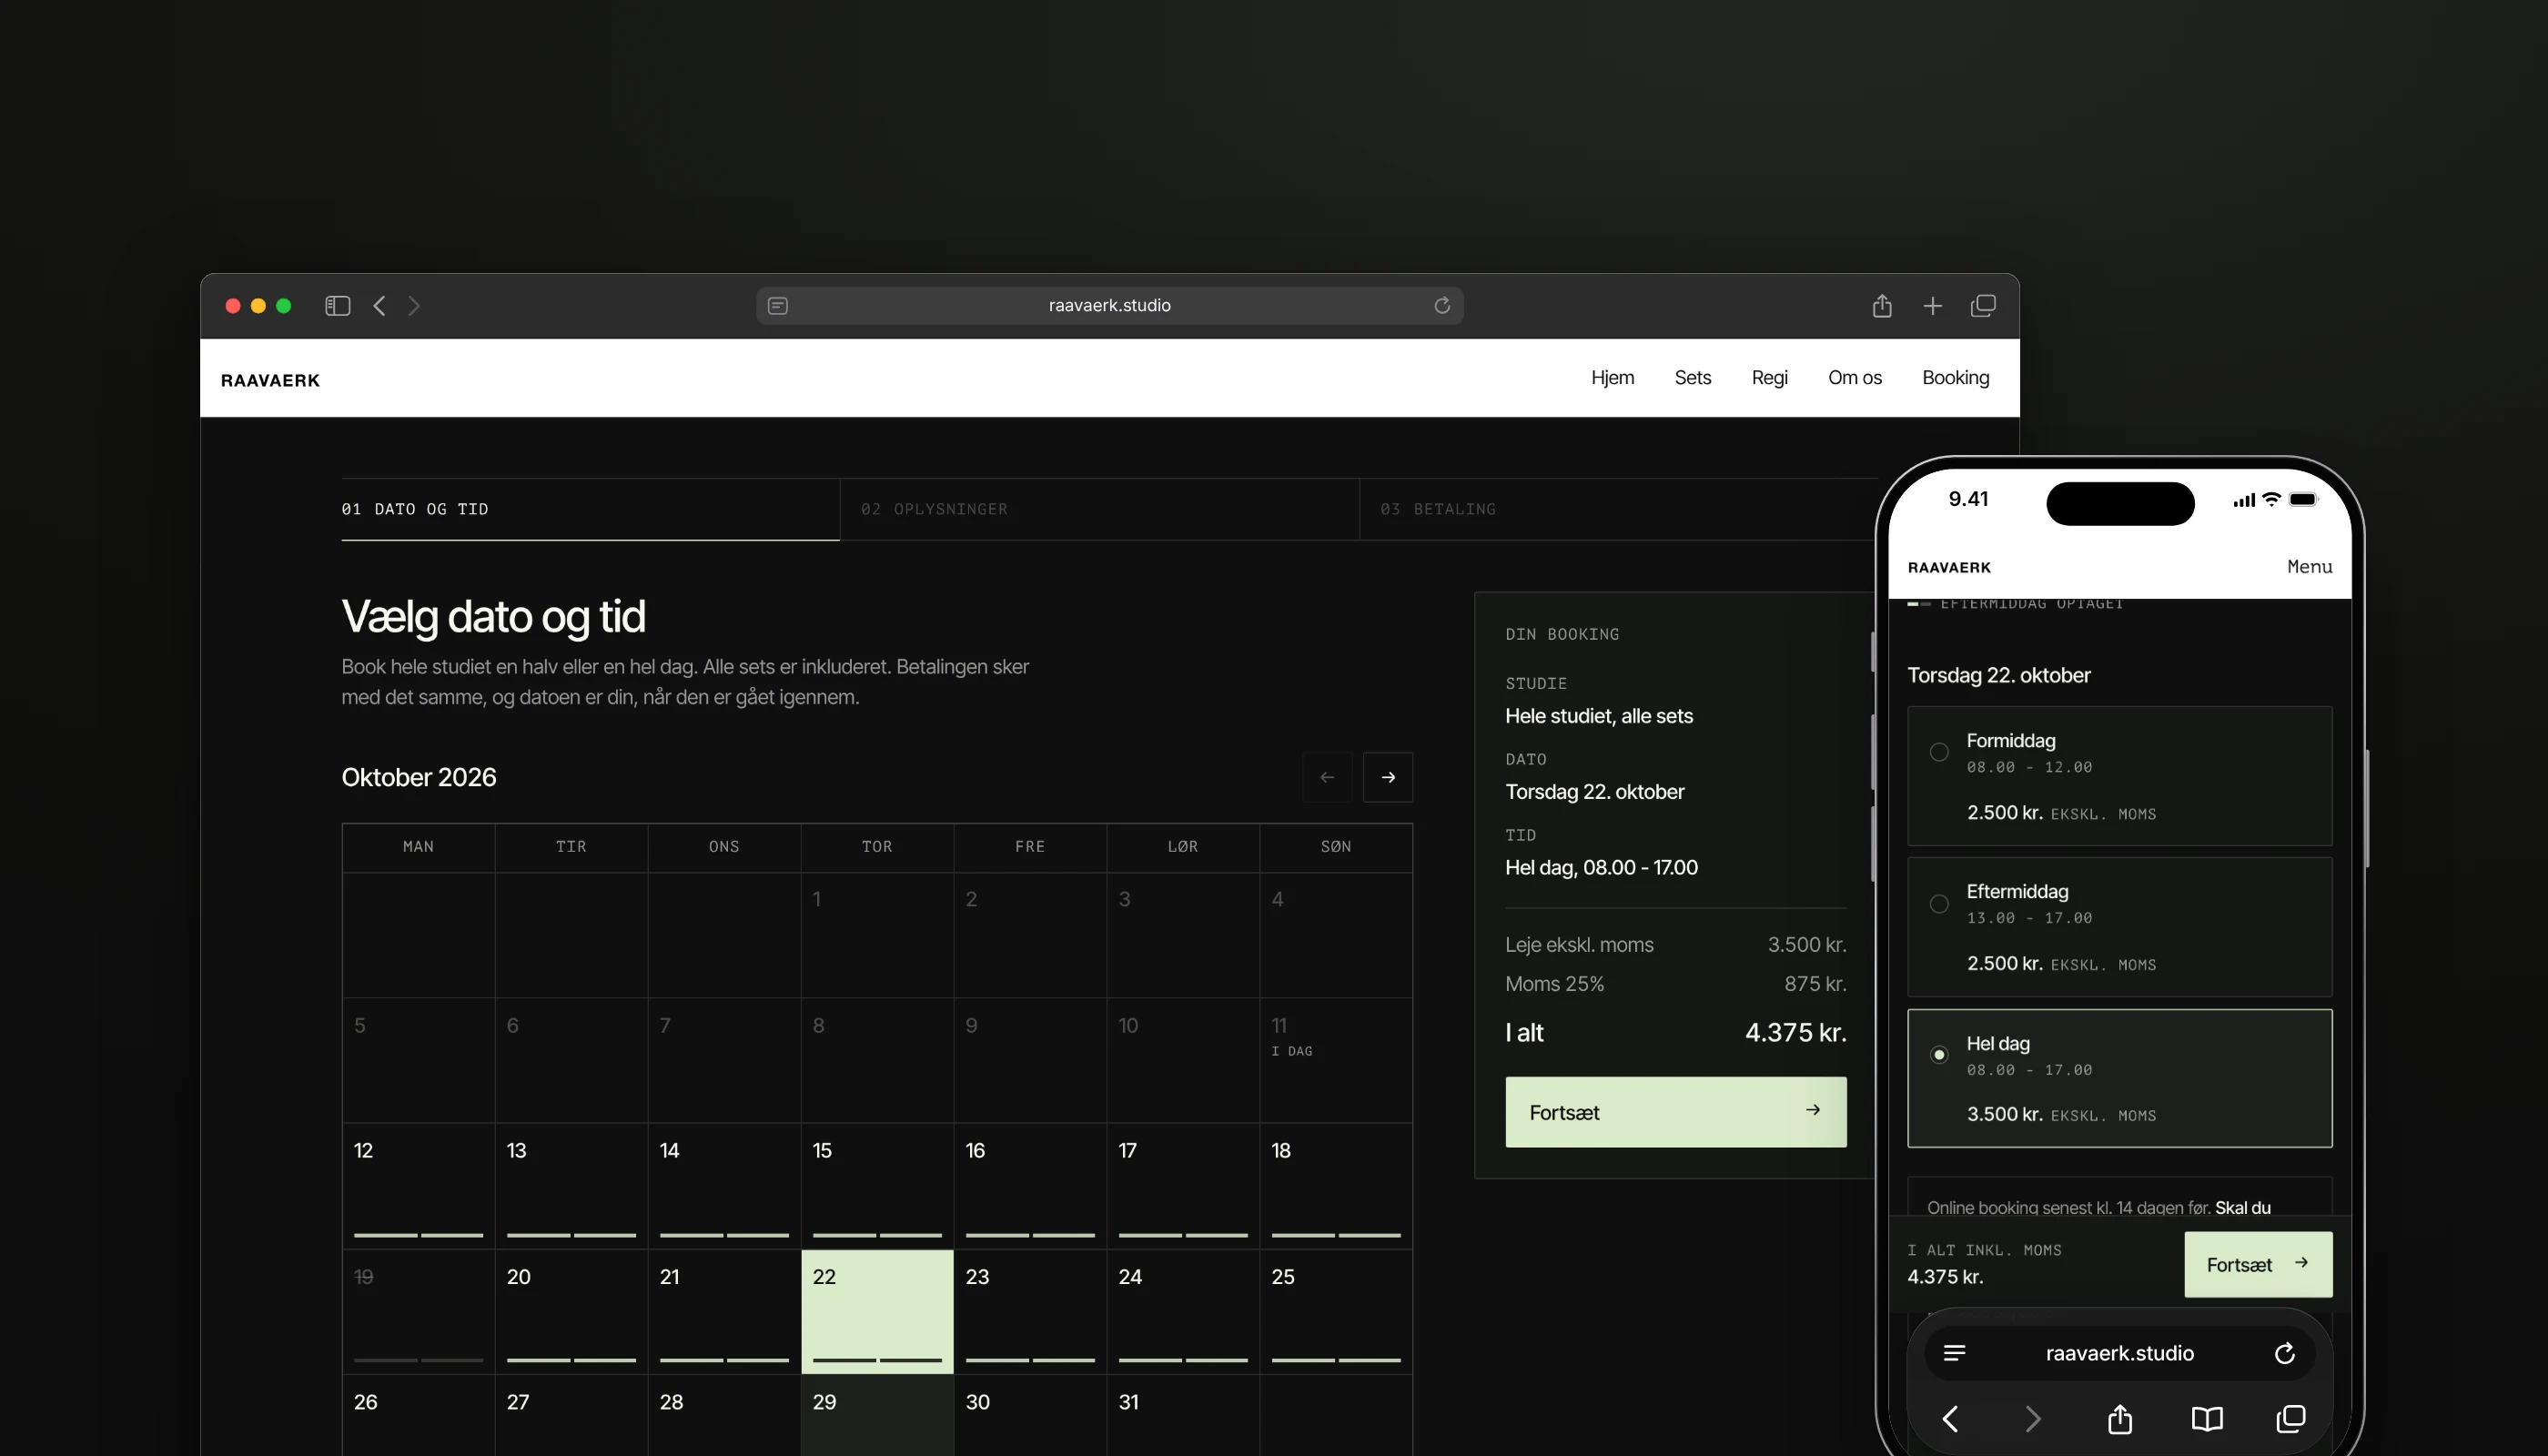Tap the phone raavaerk.studio address field
This screenshot has width=2548, height=1456.
coord(2119,1353)
